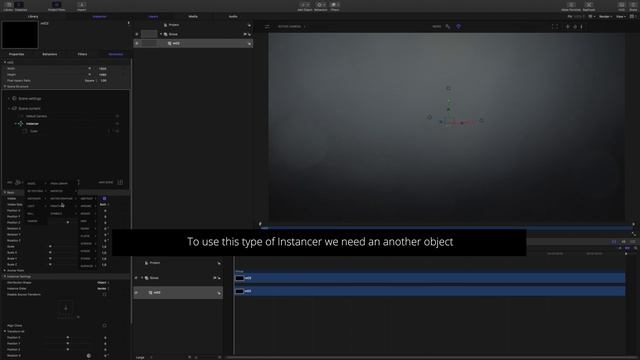
Task: Collapse the Instancer Settings section
Action: 4,276
